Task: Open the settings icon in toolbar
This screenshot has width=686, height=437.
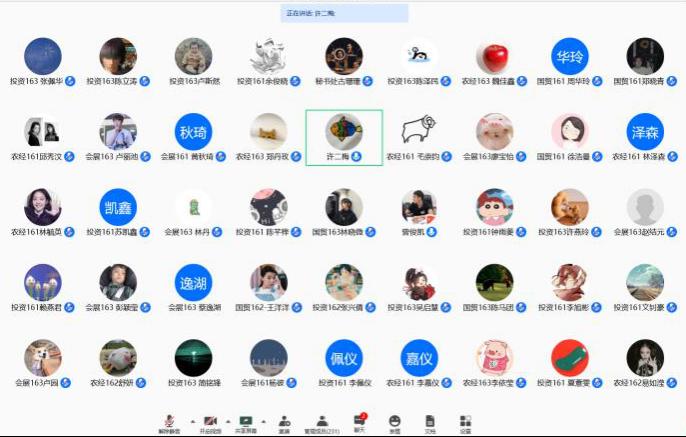Action: pos(465,421)
